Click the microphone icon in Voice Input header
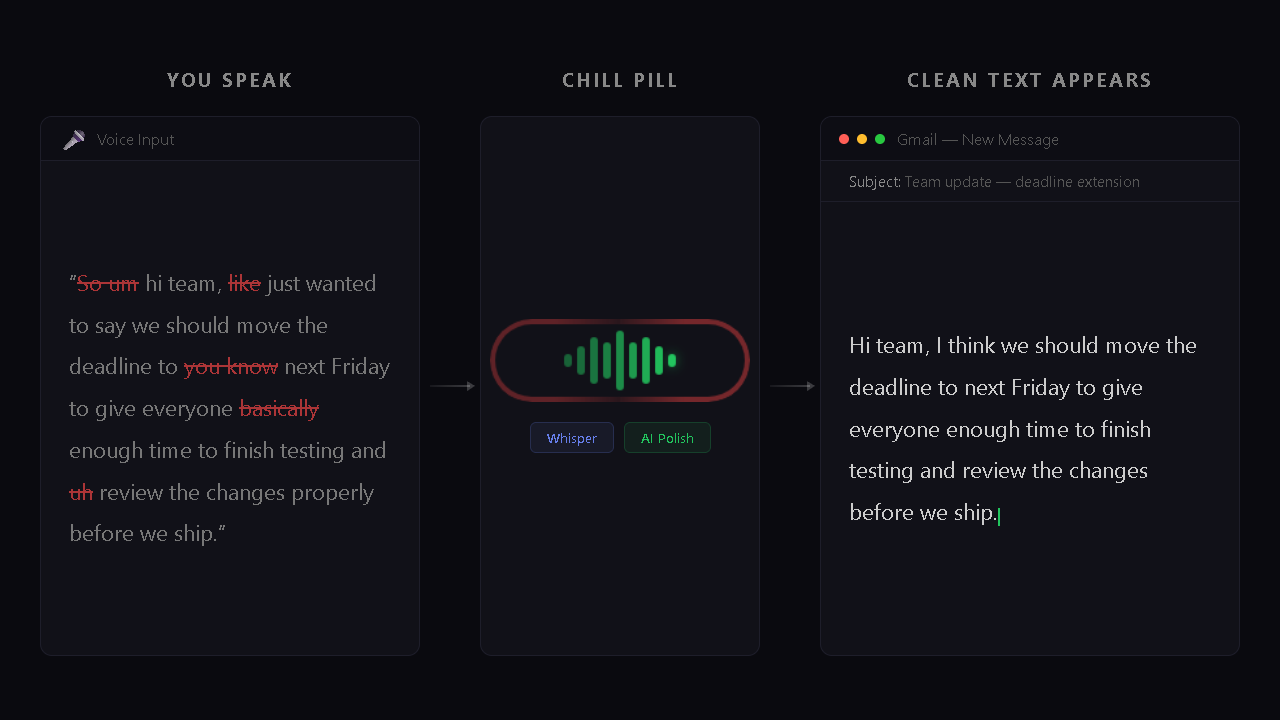Image resolution: width=1280 pixels, height=720 pixels. (73, 139)
